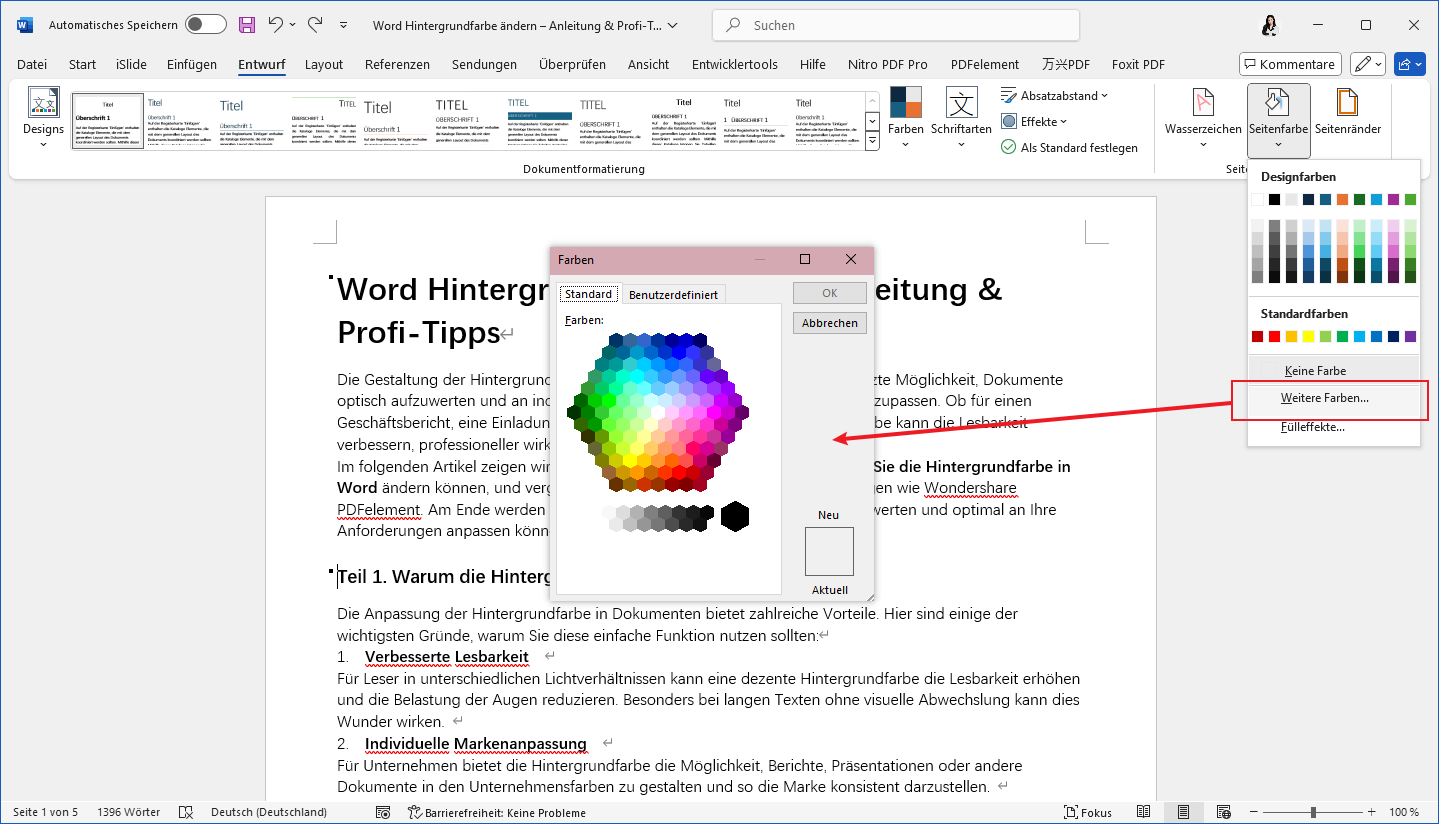The width and height of the screenshot is (1439, 824).
Task: Switch to the Einfügen ribbon tab
Action: click(x=192, y=64)
